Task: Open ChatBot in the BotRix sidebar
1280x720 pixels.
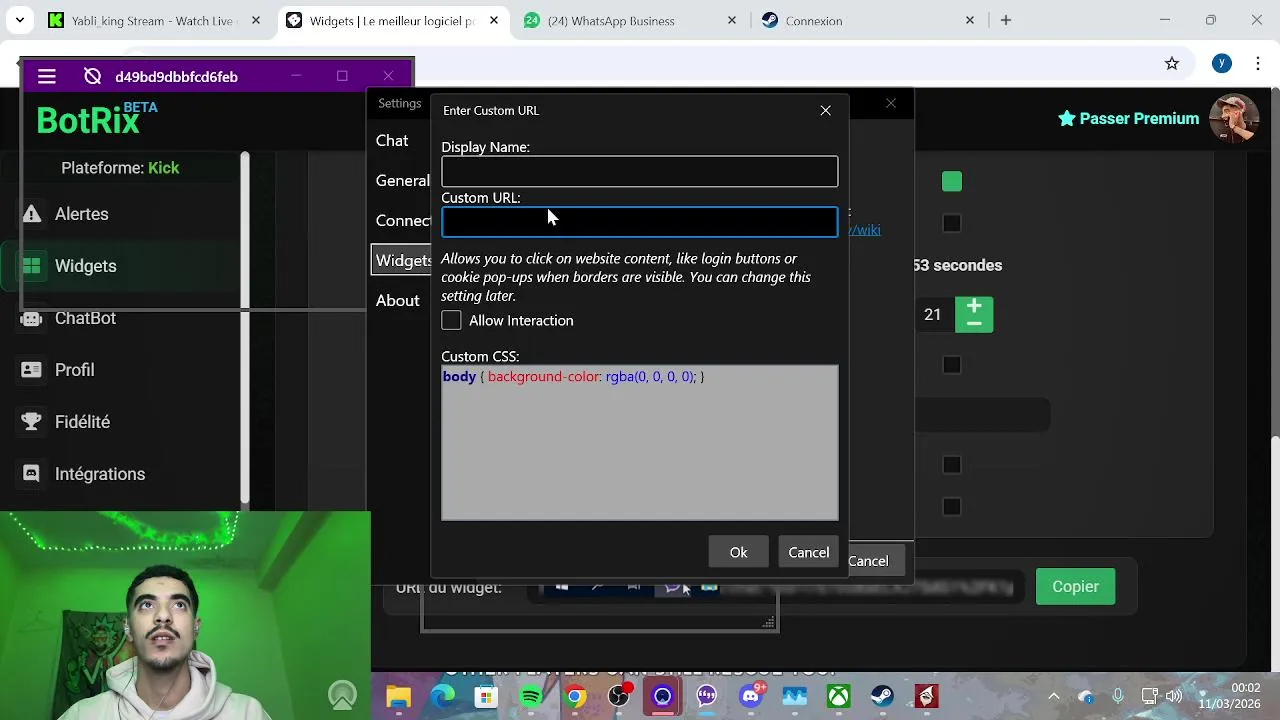Action: (x=86, y=318)
